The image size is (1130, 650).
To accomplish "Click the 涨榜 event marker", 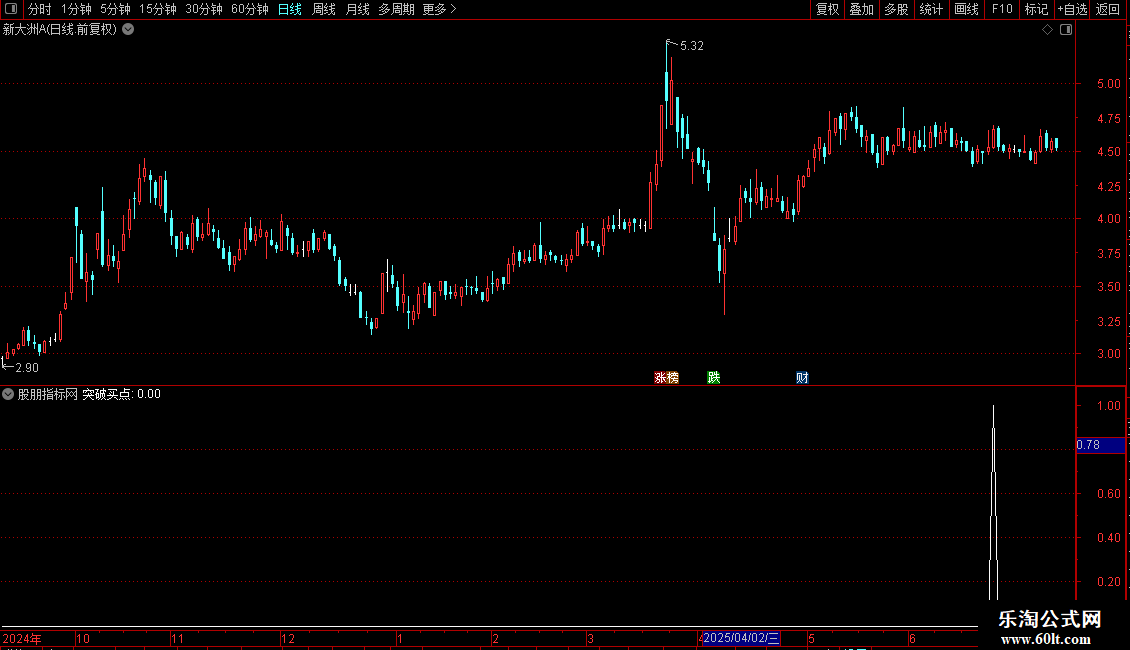I will [x=666, y=378].
